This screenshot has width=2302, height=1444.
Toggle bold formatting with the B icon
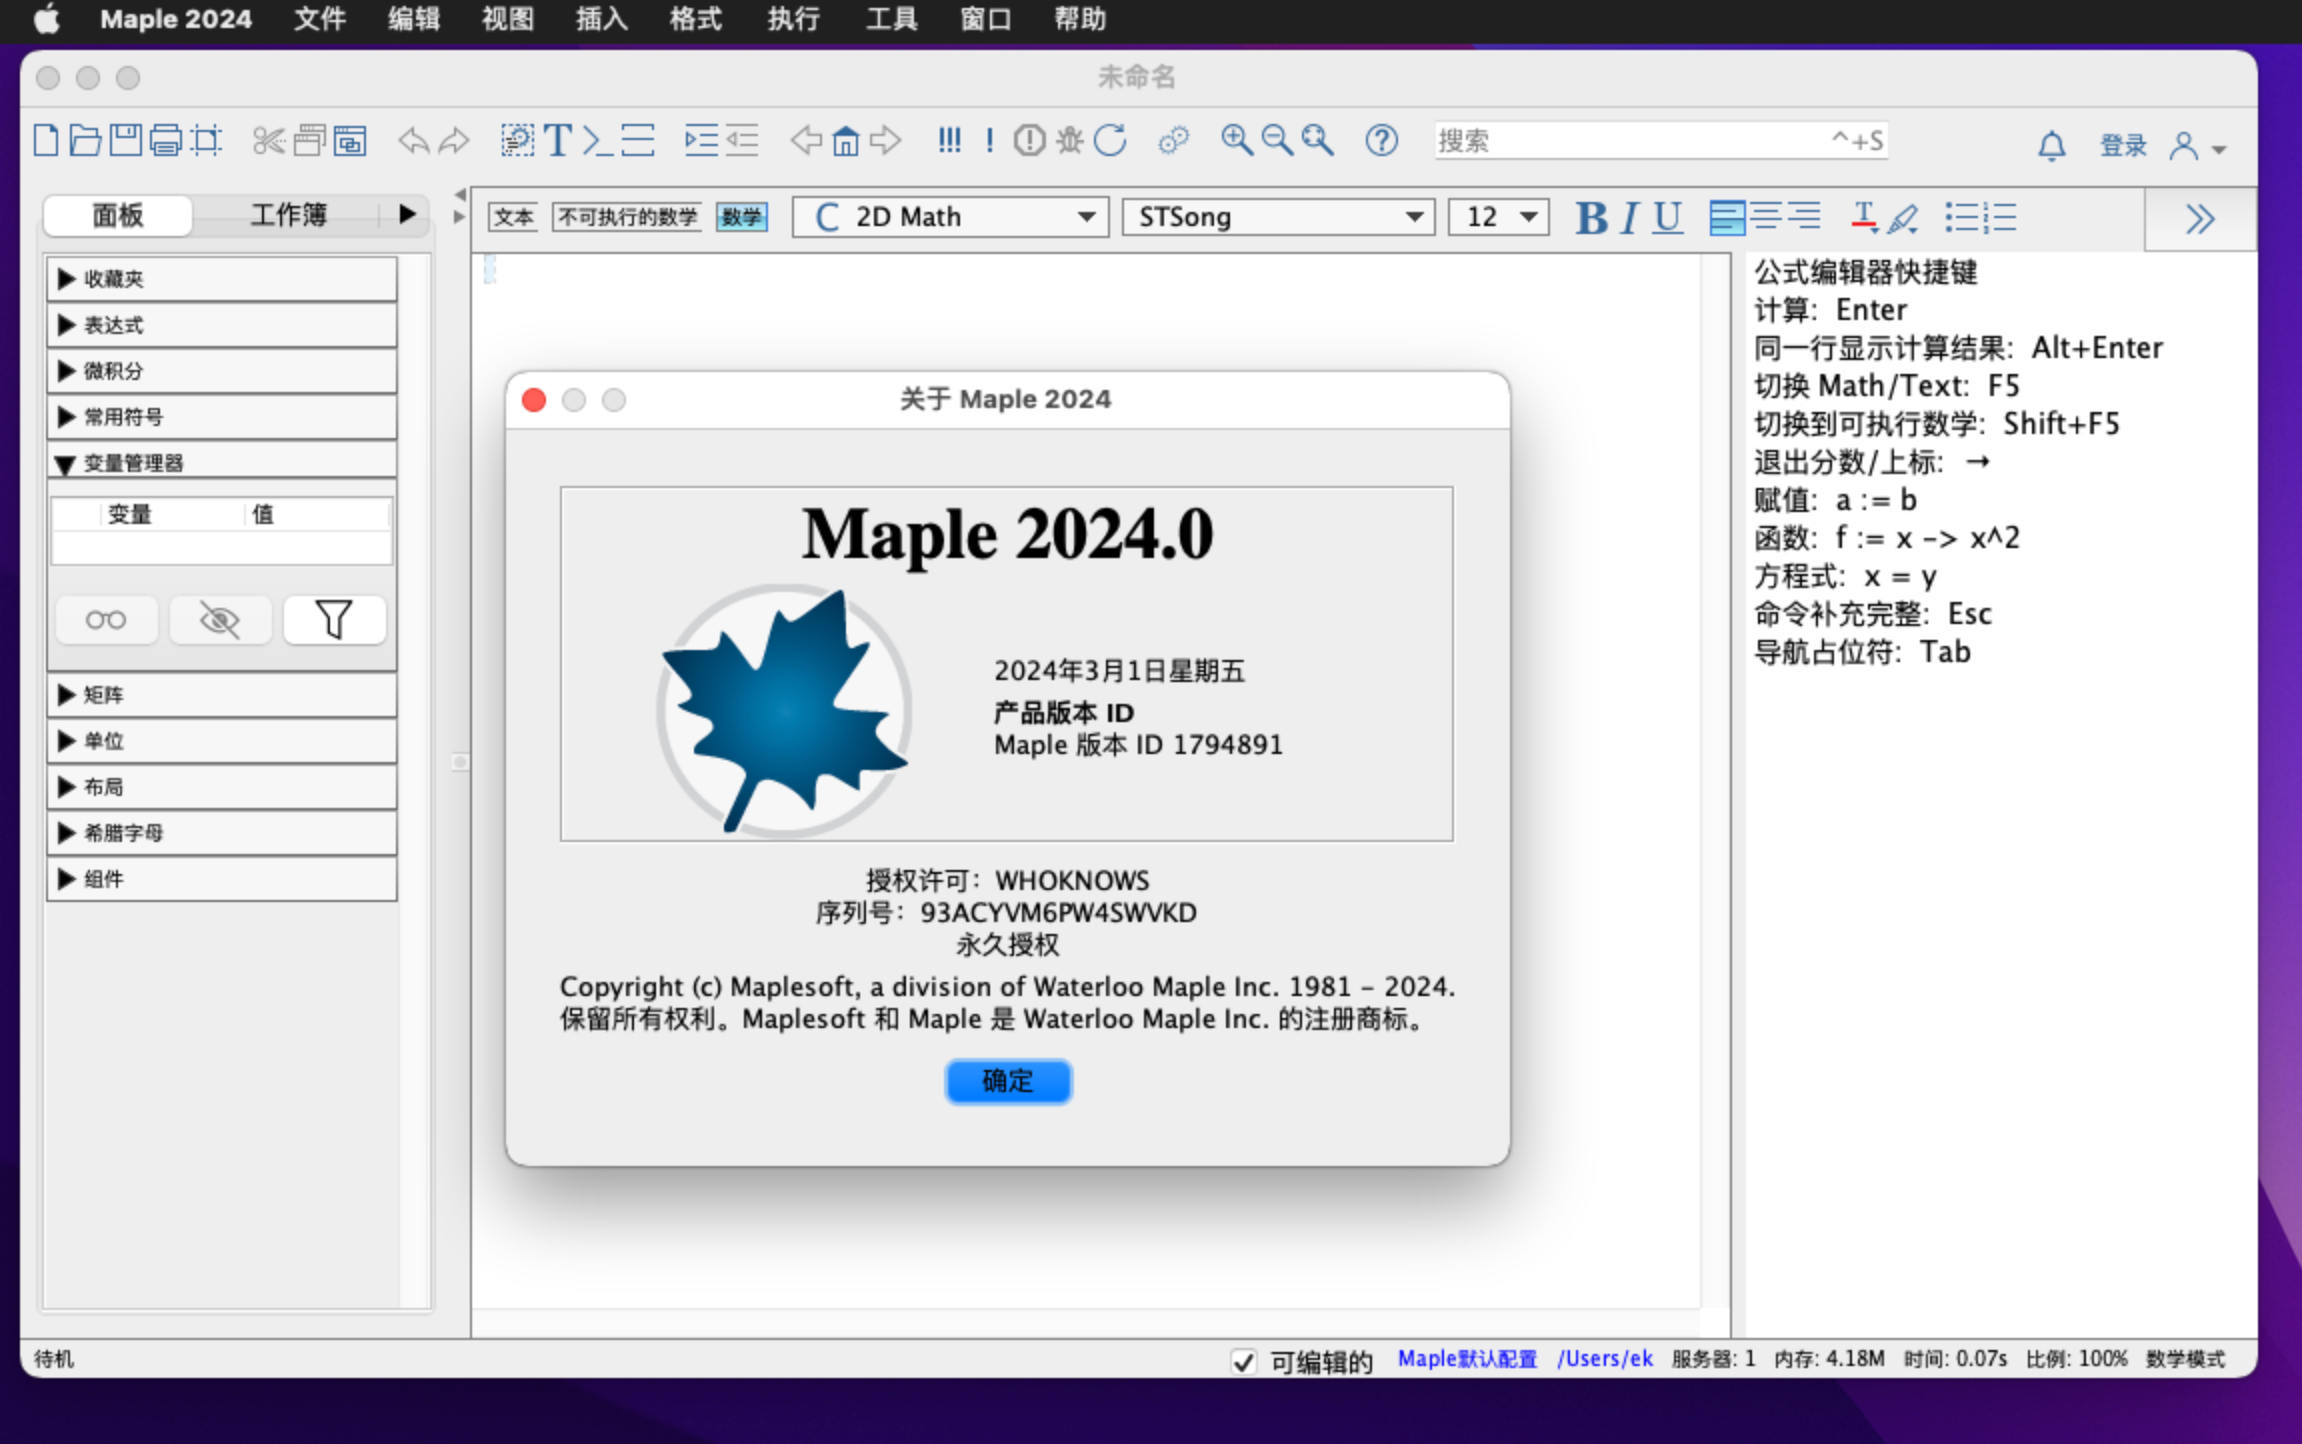click(x=1592, y=217)
